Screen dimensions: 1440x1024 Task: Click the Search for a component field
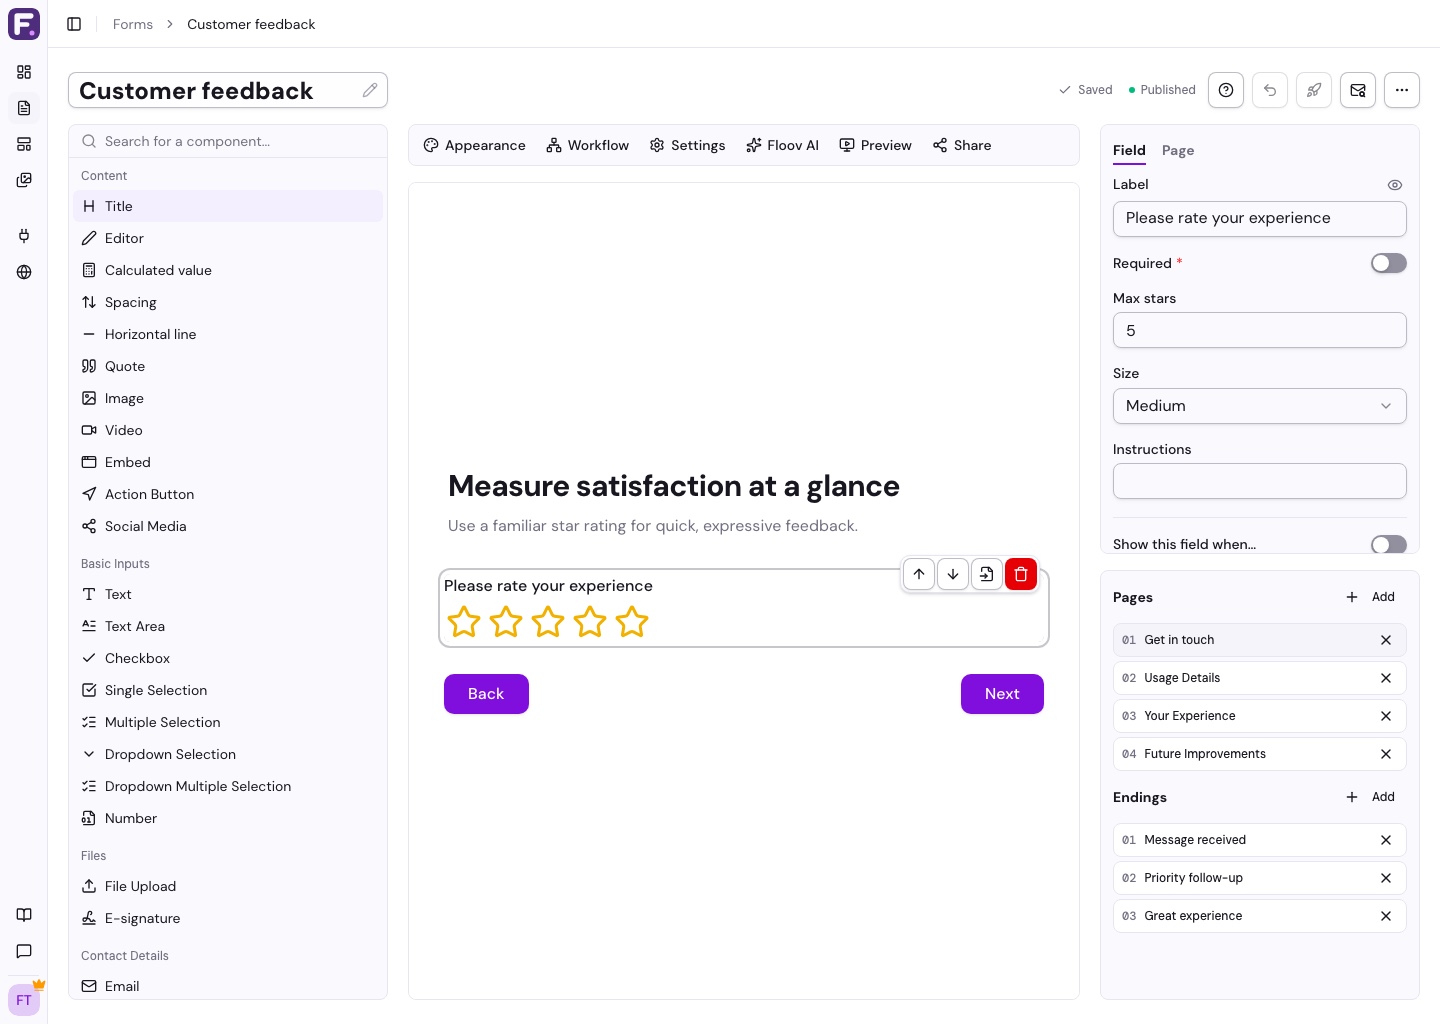point(228,141)
